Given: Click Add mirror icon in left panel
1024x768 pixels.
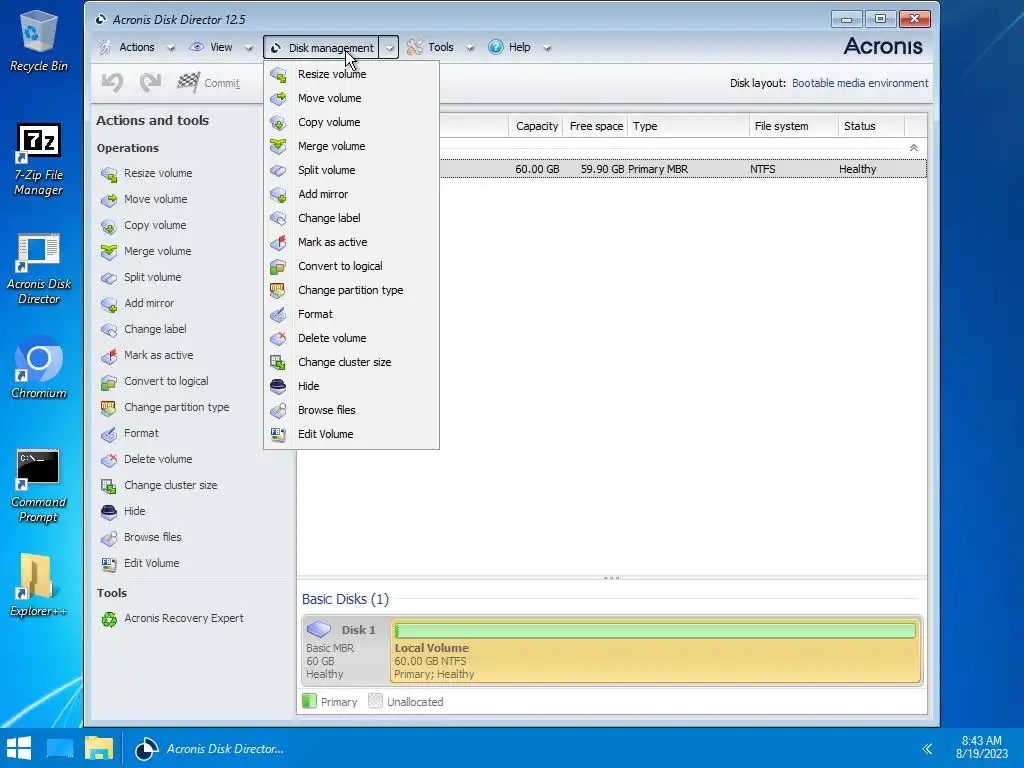Looking at the screenshot, I should click(108, 304).
